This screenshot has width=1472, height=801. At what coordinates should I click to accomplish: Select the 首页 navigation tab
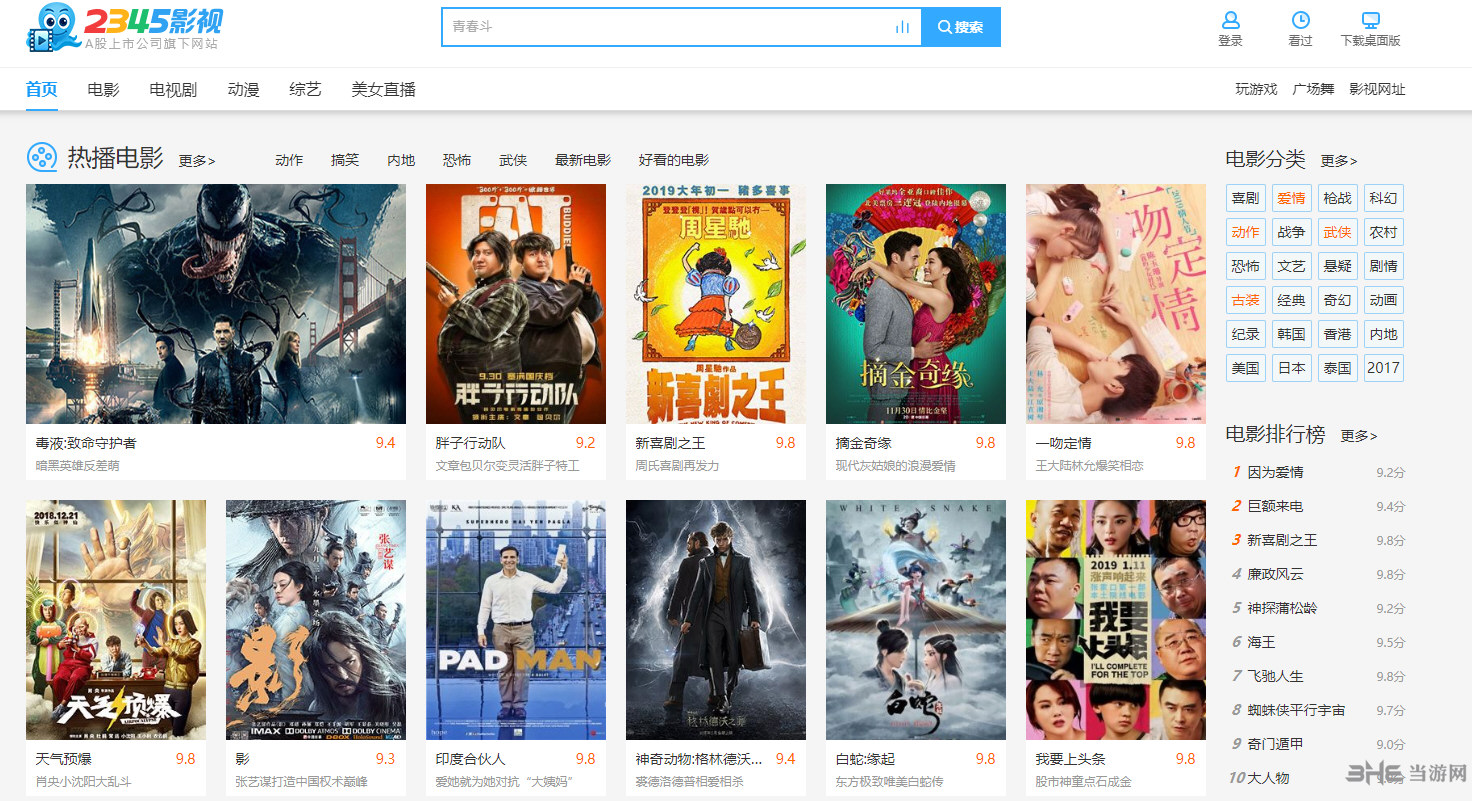42,89
